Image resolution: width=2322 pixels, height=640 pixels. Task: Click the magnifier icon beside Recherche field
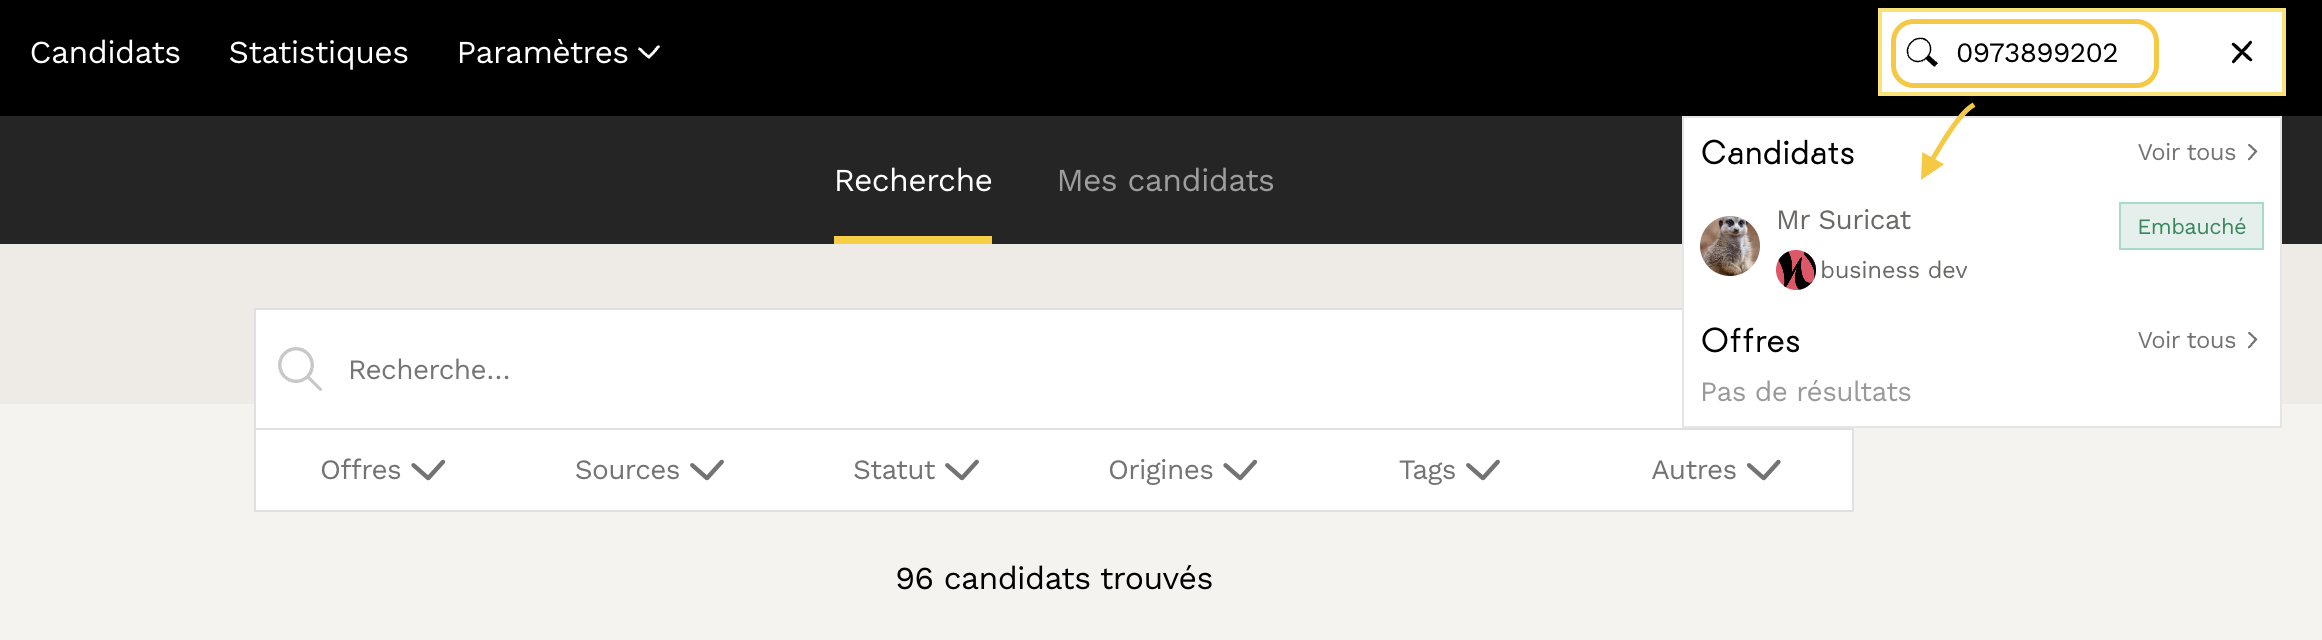tap(299, 369)
